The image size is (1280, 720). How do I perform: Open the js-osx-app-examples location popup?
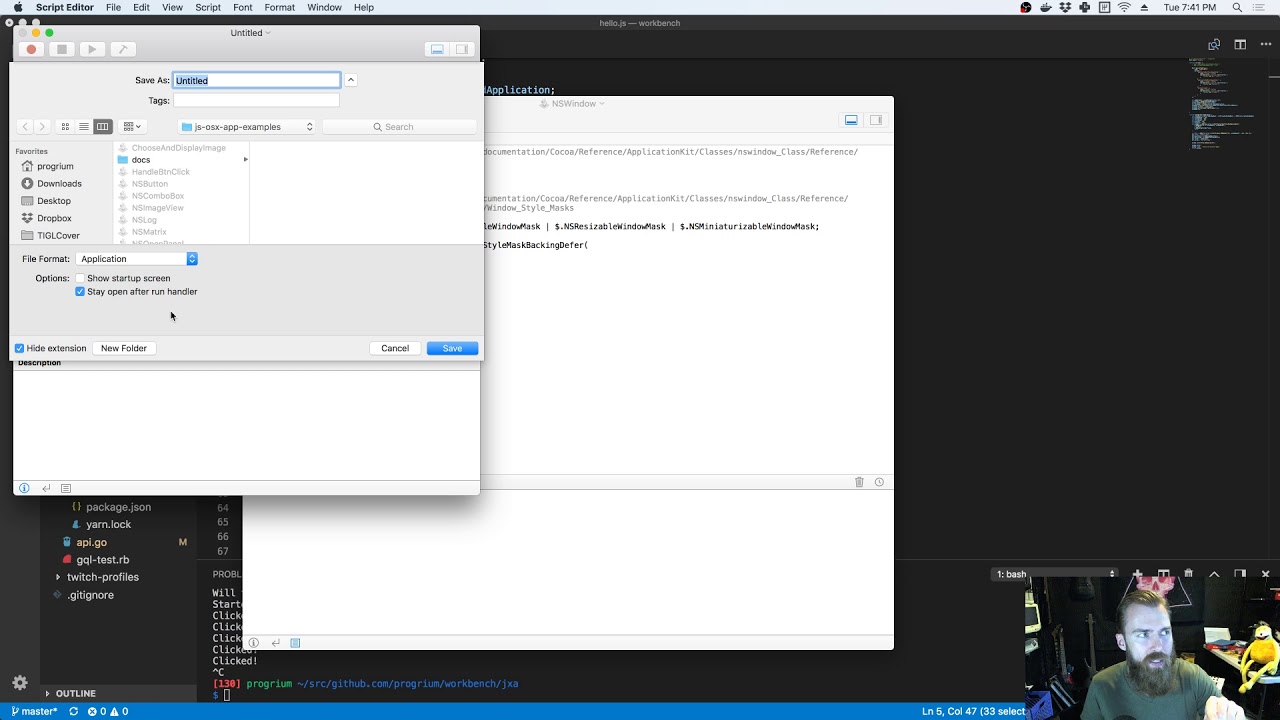pyautogui.click(x=247, y=127)
